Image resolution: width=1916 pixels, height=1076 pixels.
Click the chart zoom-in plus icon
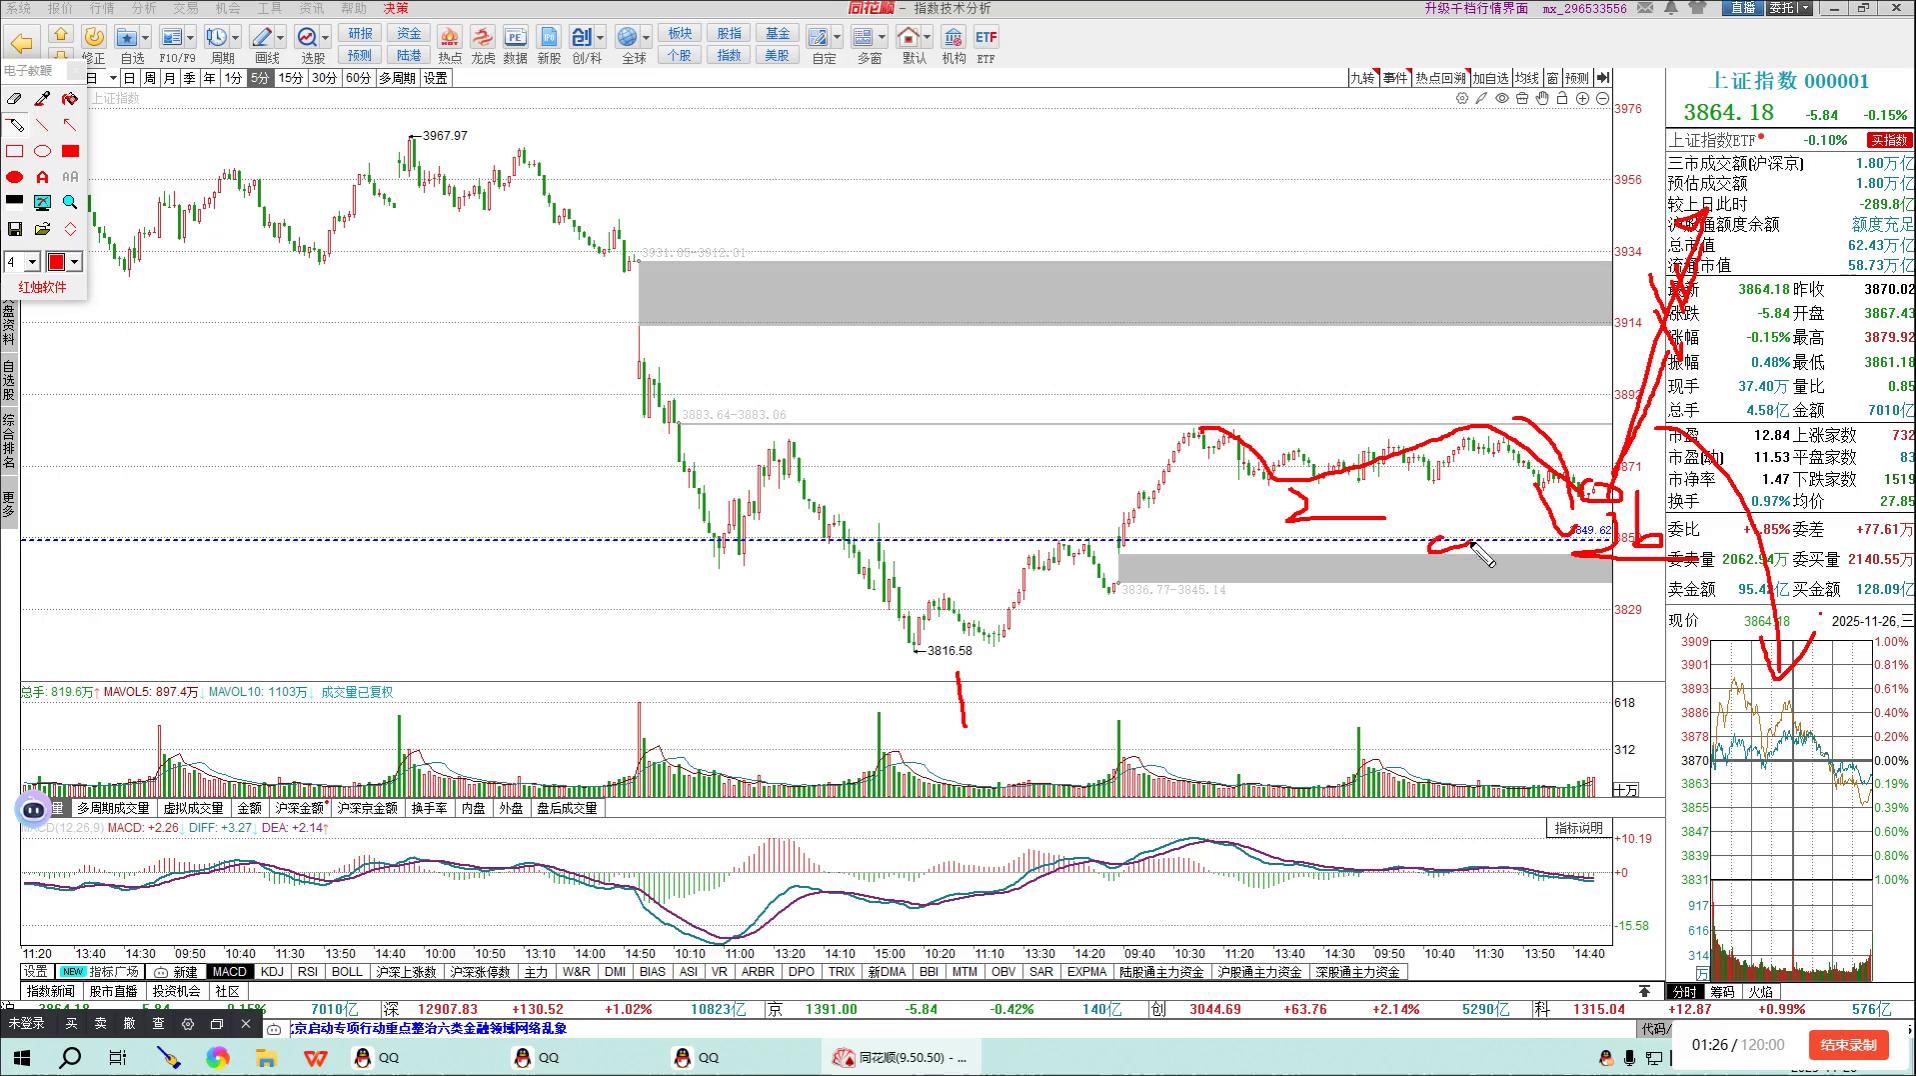[x=1582, y=98]
